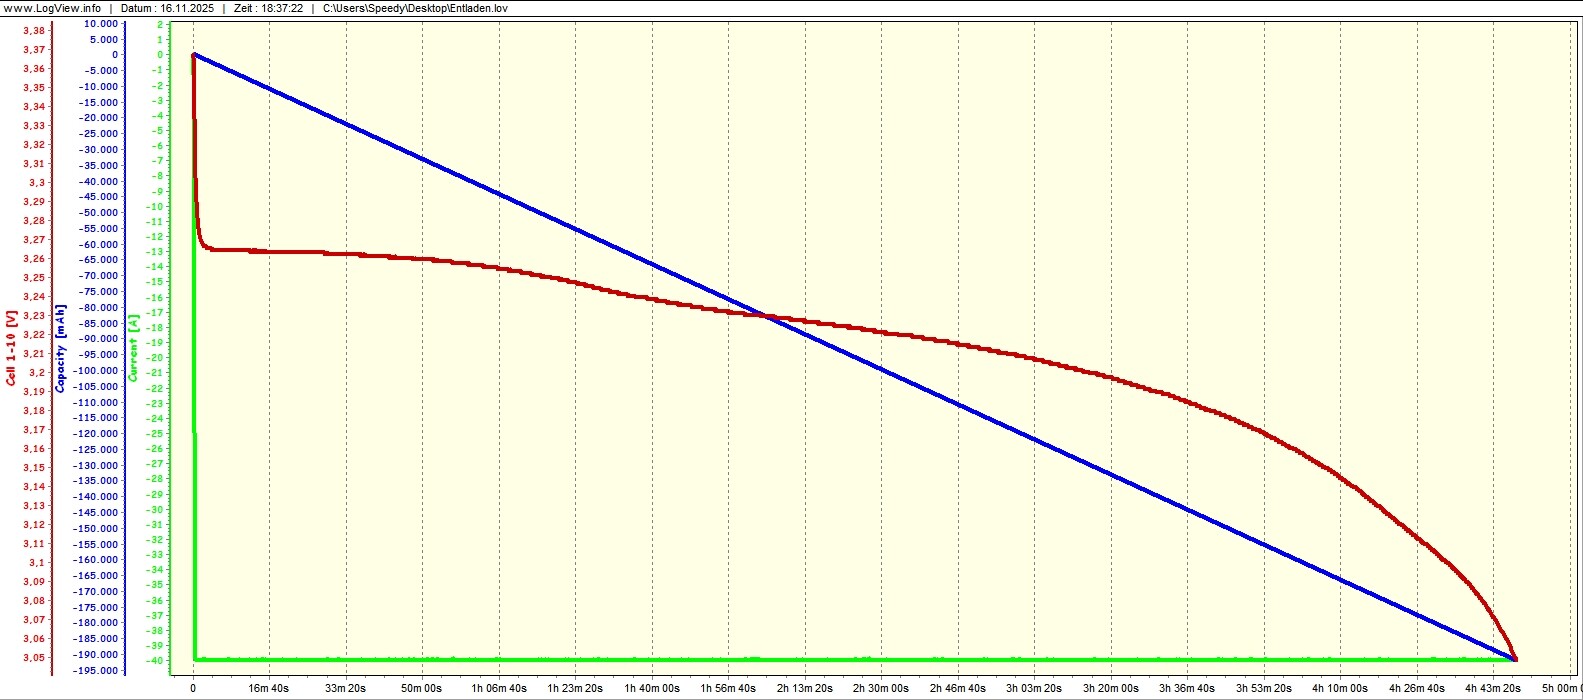Click the 3,38 tick on voltage axis
Image resolution: width=1583 pixels, height=700 pixels.
tap(34, 31)
